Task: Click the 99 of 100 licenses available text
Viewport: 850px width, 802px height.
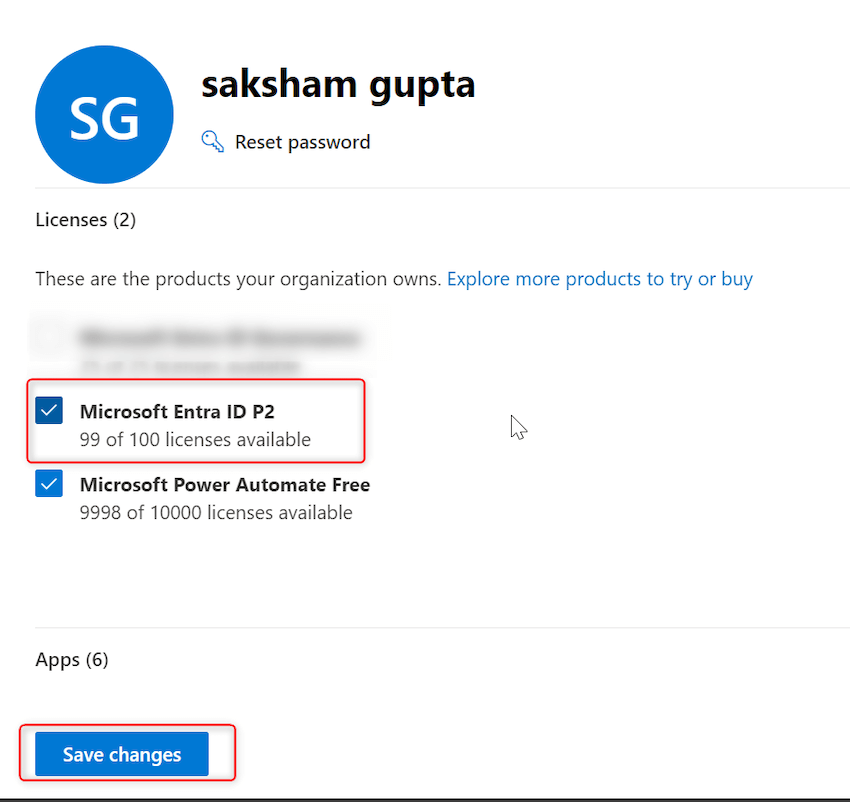Action: (x=195, y=440)
